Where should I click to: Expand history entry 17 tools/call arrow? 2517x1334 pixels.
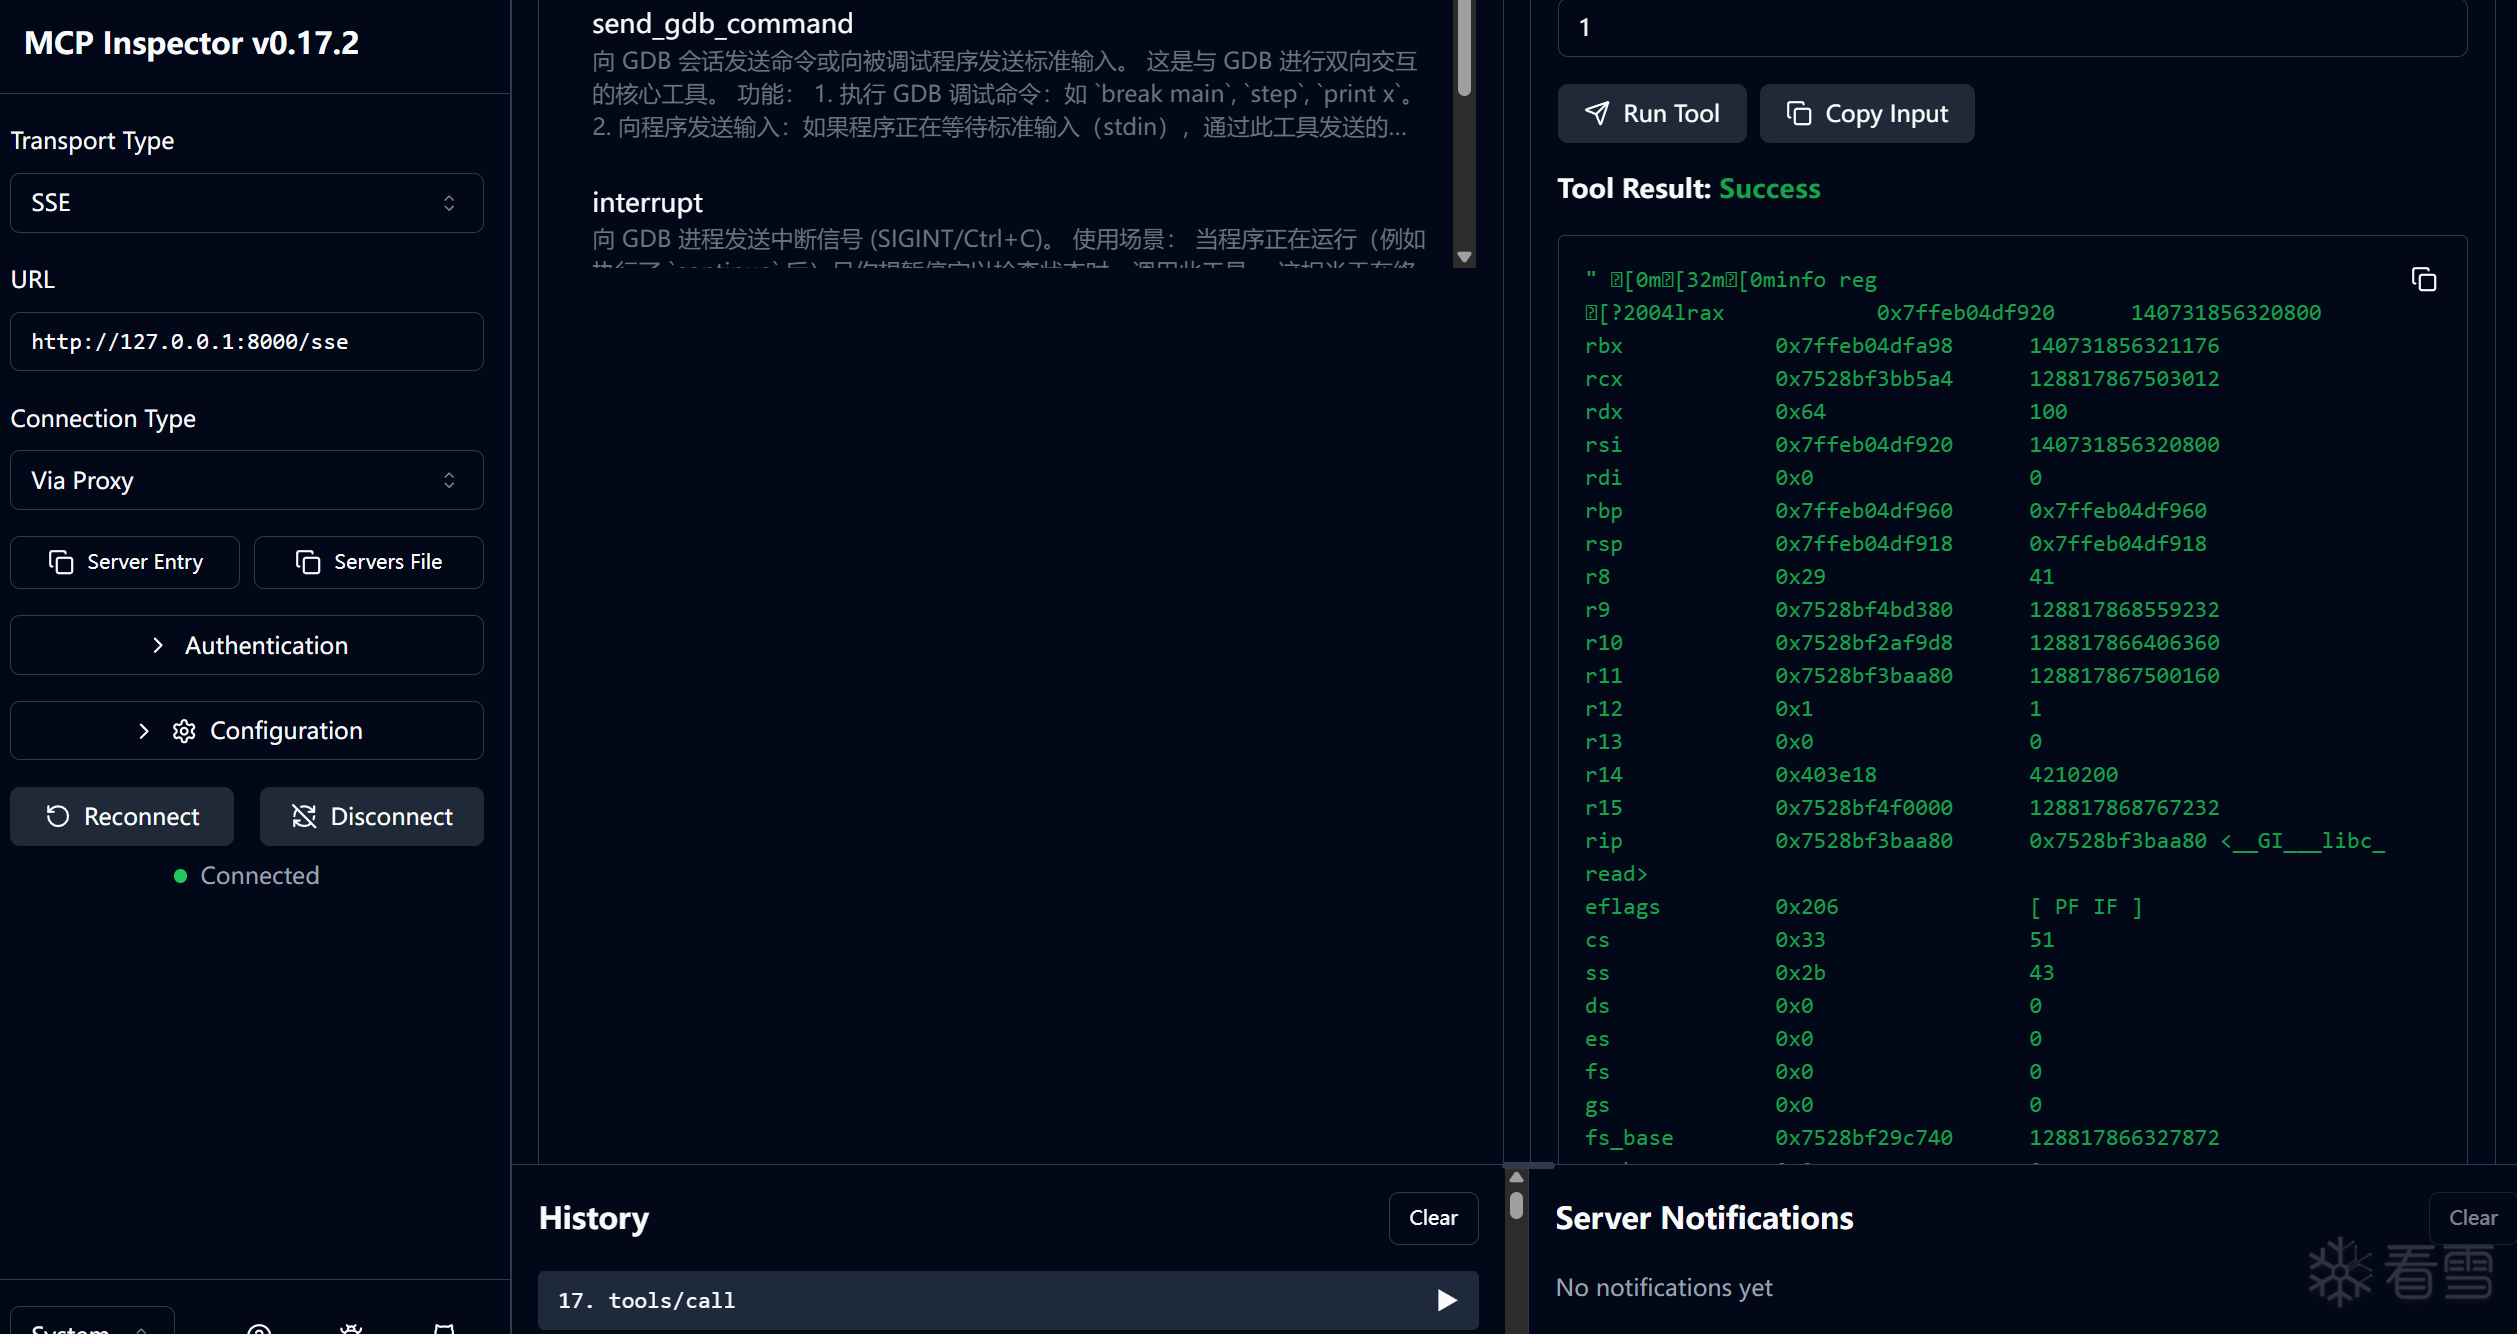(x=1446, y=1300)
